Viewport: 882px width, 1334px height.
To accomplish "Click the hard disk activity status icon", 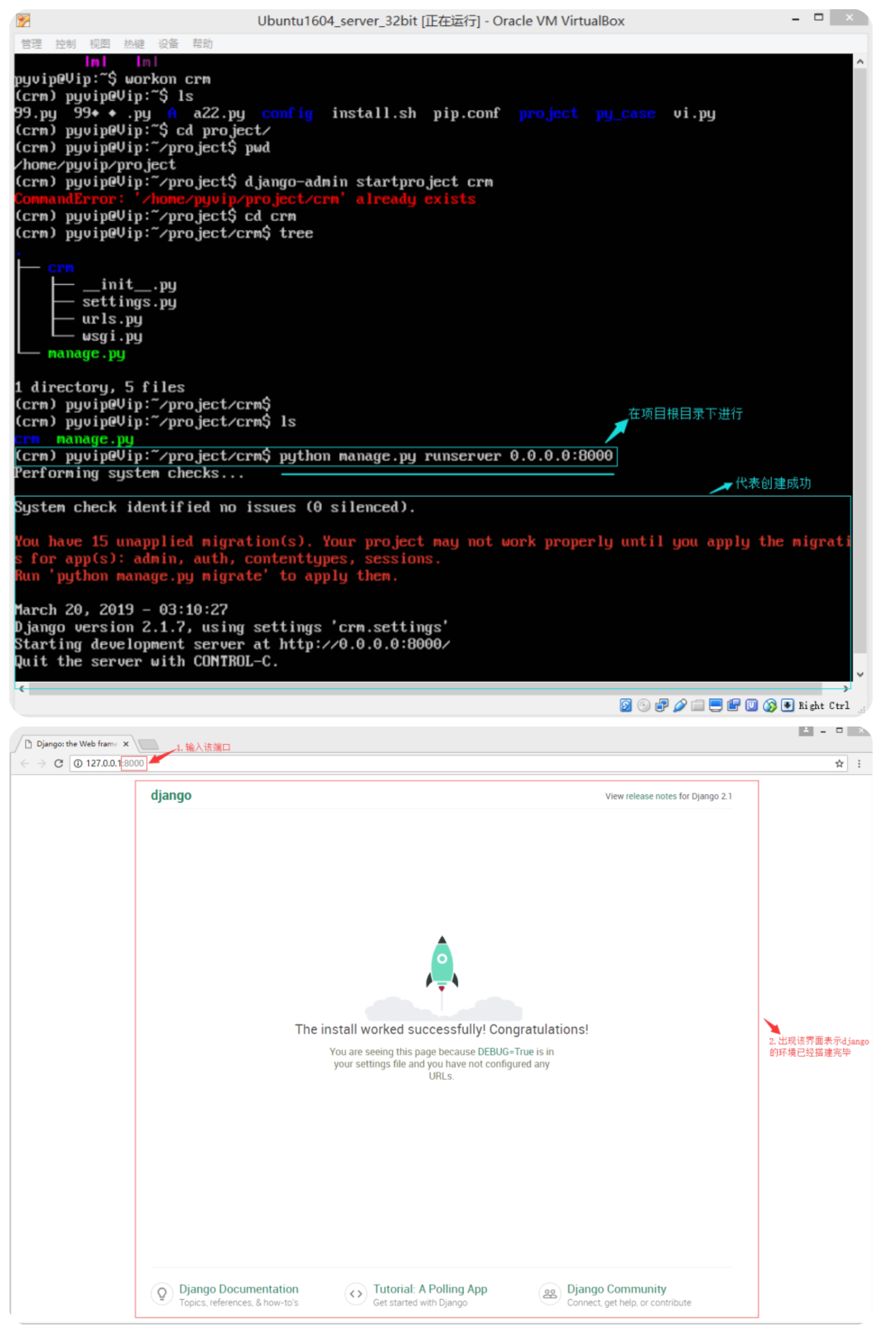I will tap(626, 705).
